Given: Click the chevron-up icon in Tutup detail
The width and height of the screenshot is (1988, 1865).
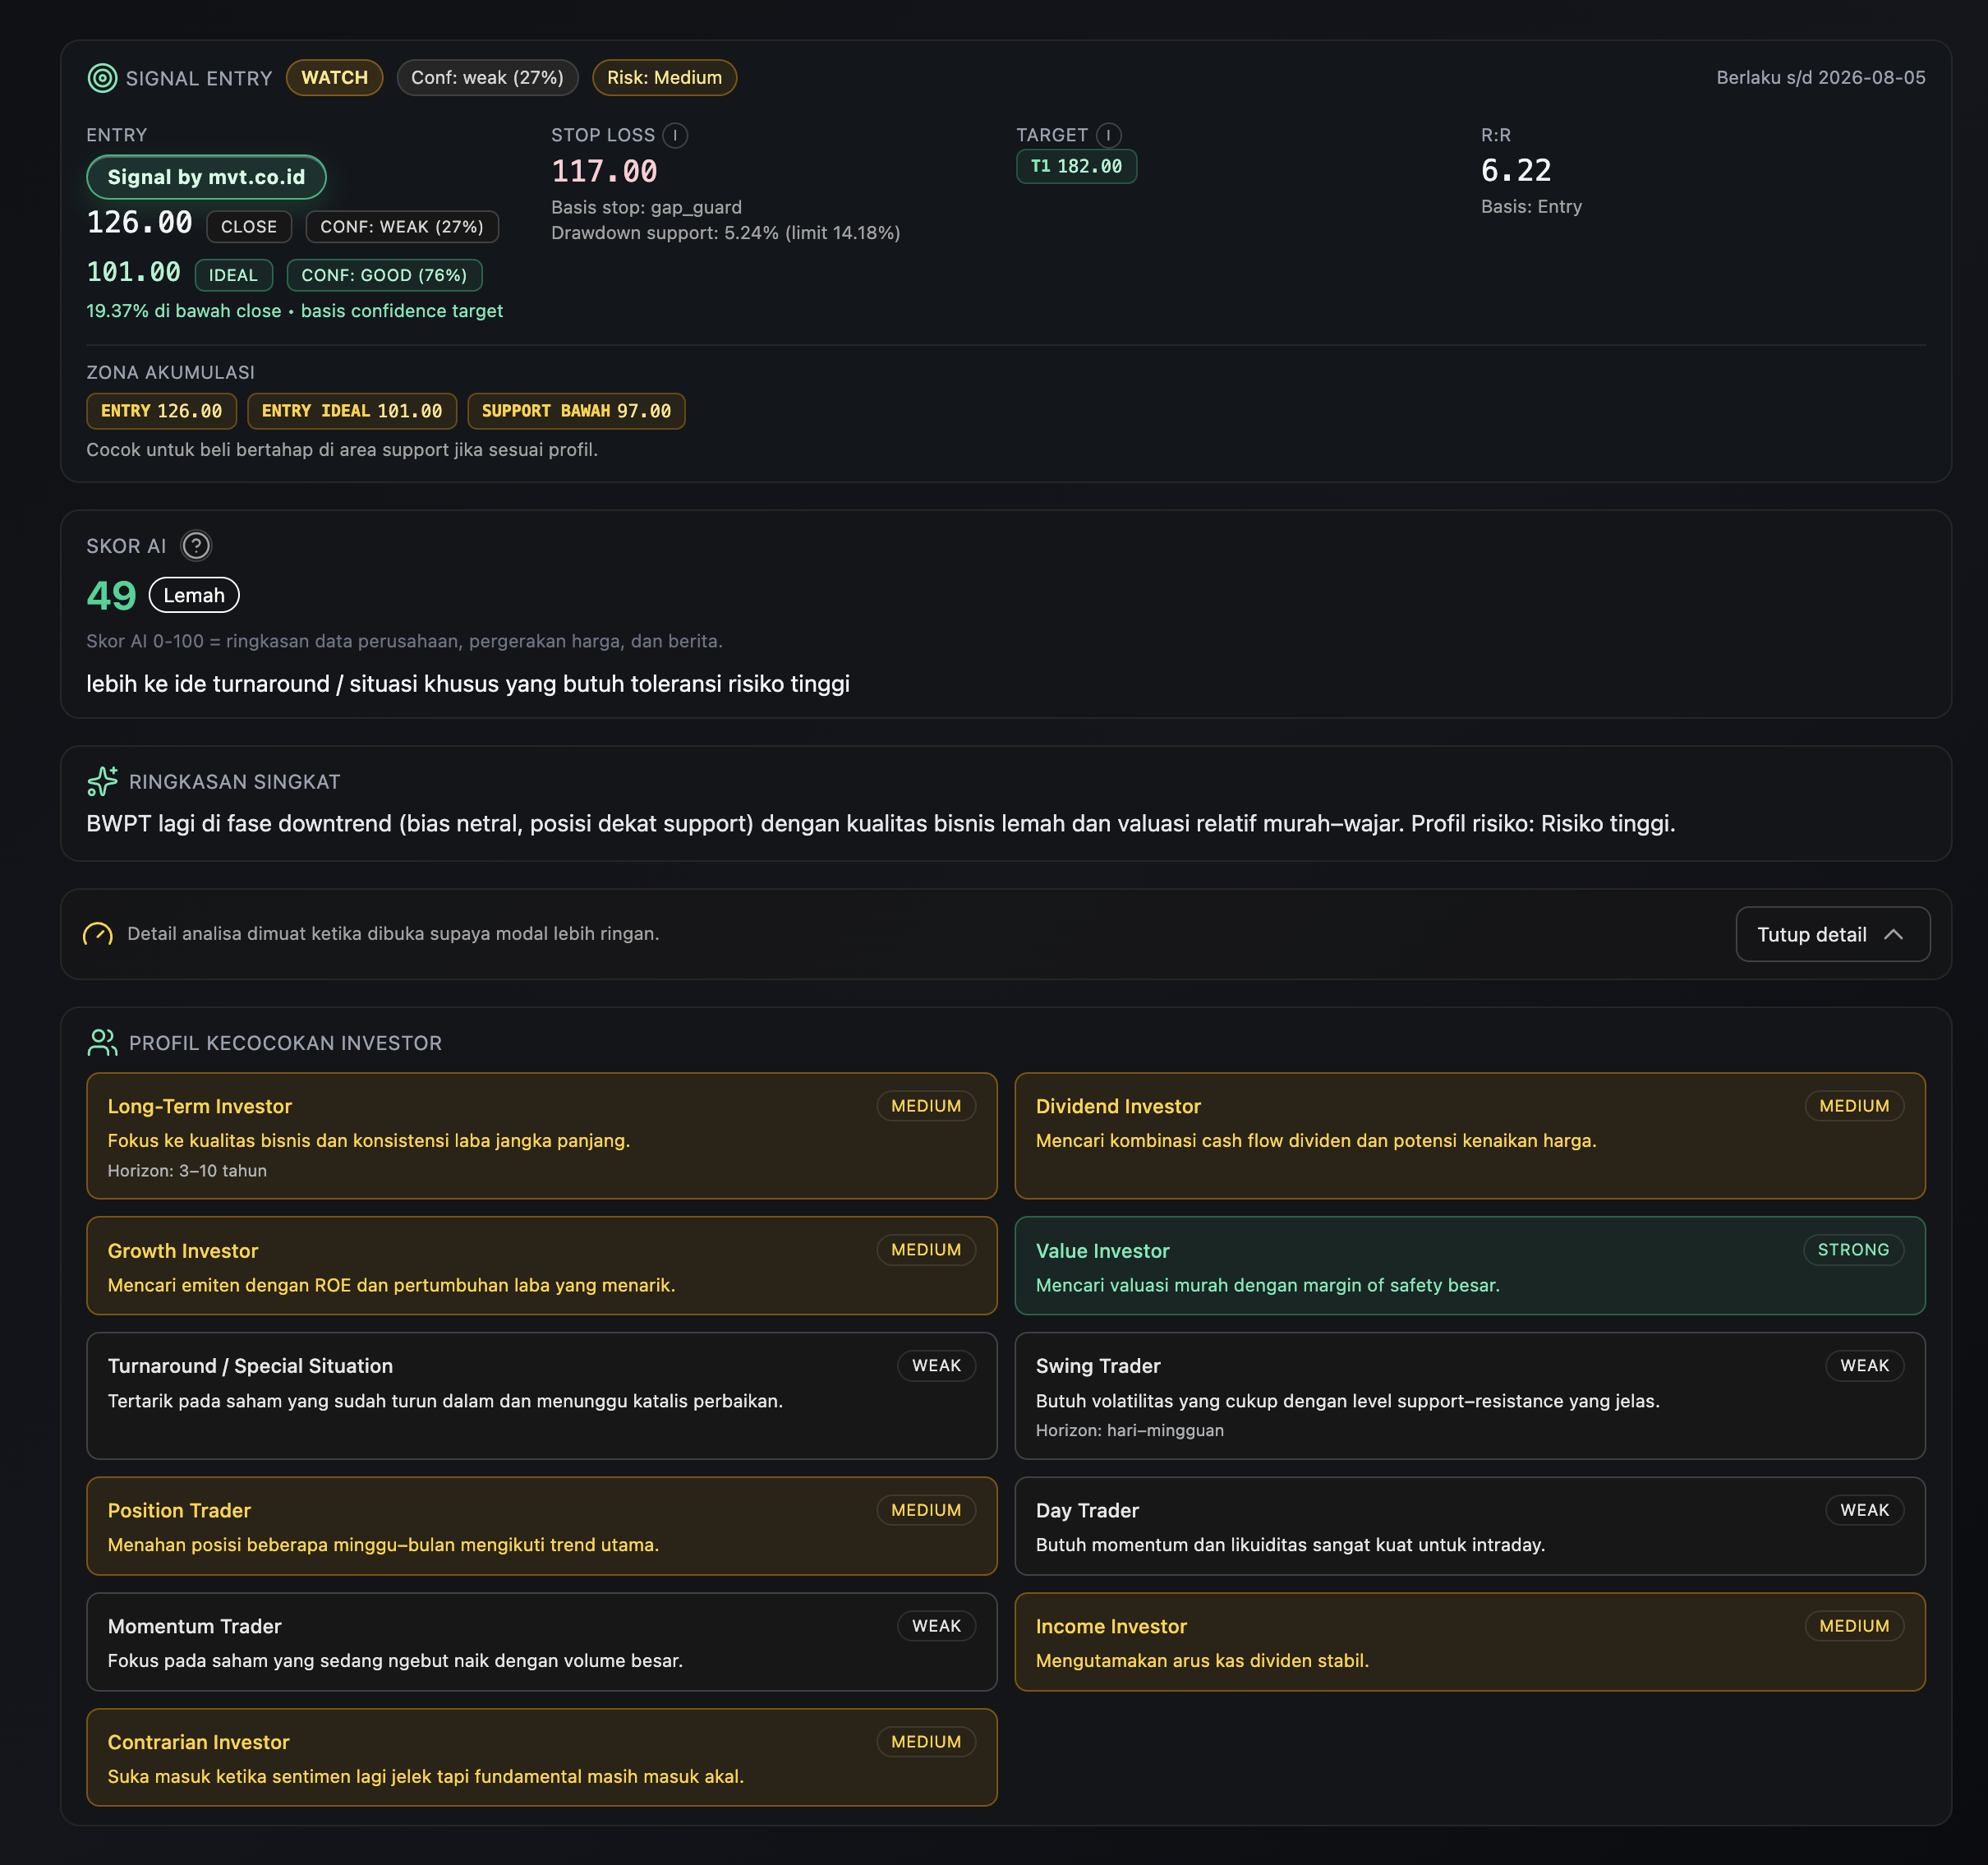Looking at the screenshot, I should click(x=1893, y=934).
